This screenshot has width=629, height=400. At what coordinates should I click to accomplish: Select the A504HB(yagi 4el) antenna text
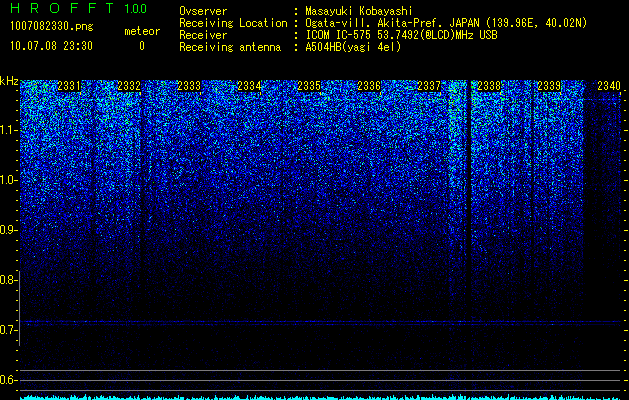(353, 47)
